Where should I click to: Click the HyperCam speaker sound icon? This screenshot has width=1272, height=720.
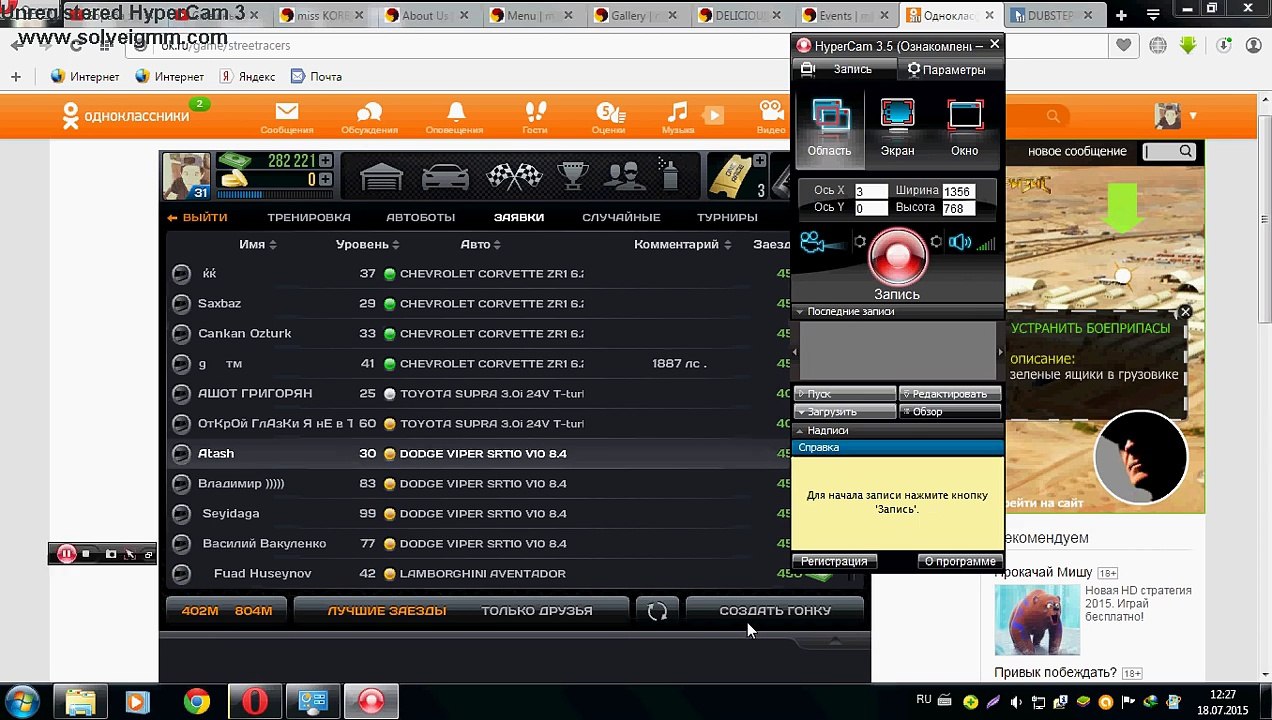[x=961, y=242]
